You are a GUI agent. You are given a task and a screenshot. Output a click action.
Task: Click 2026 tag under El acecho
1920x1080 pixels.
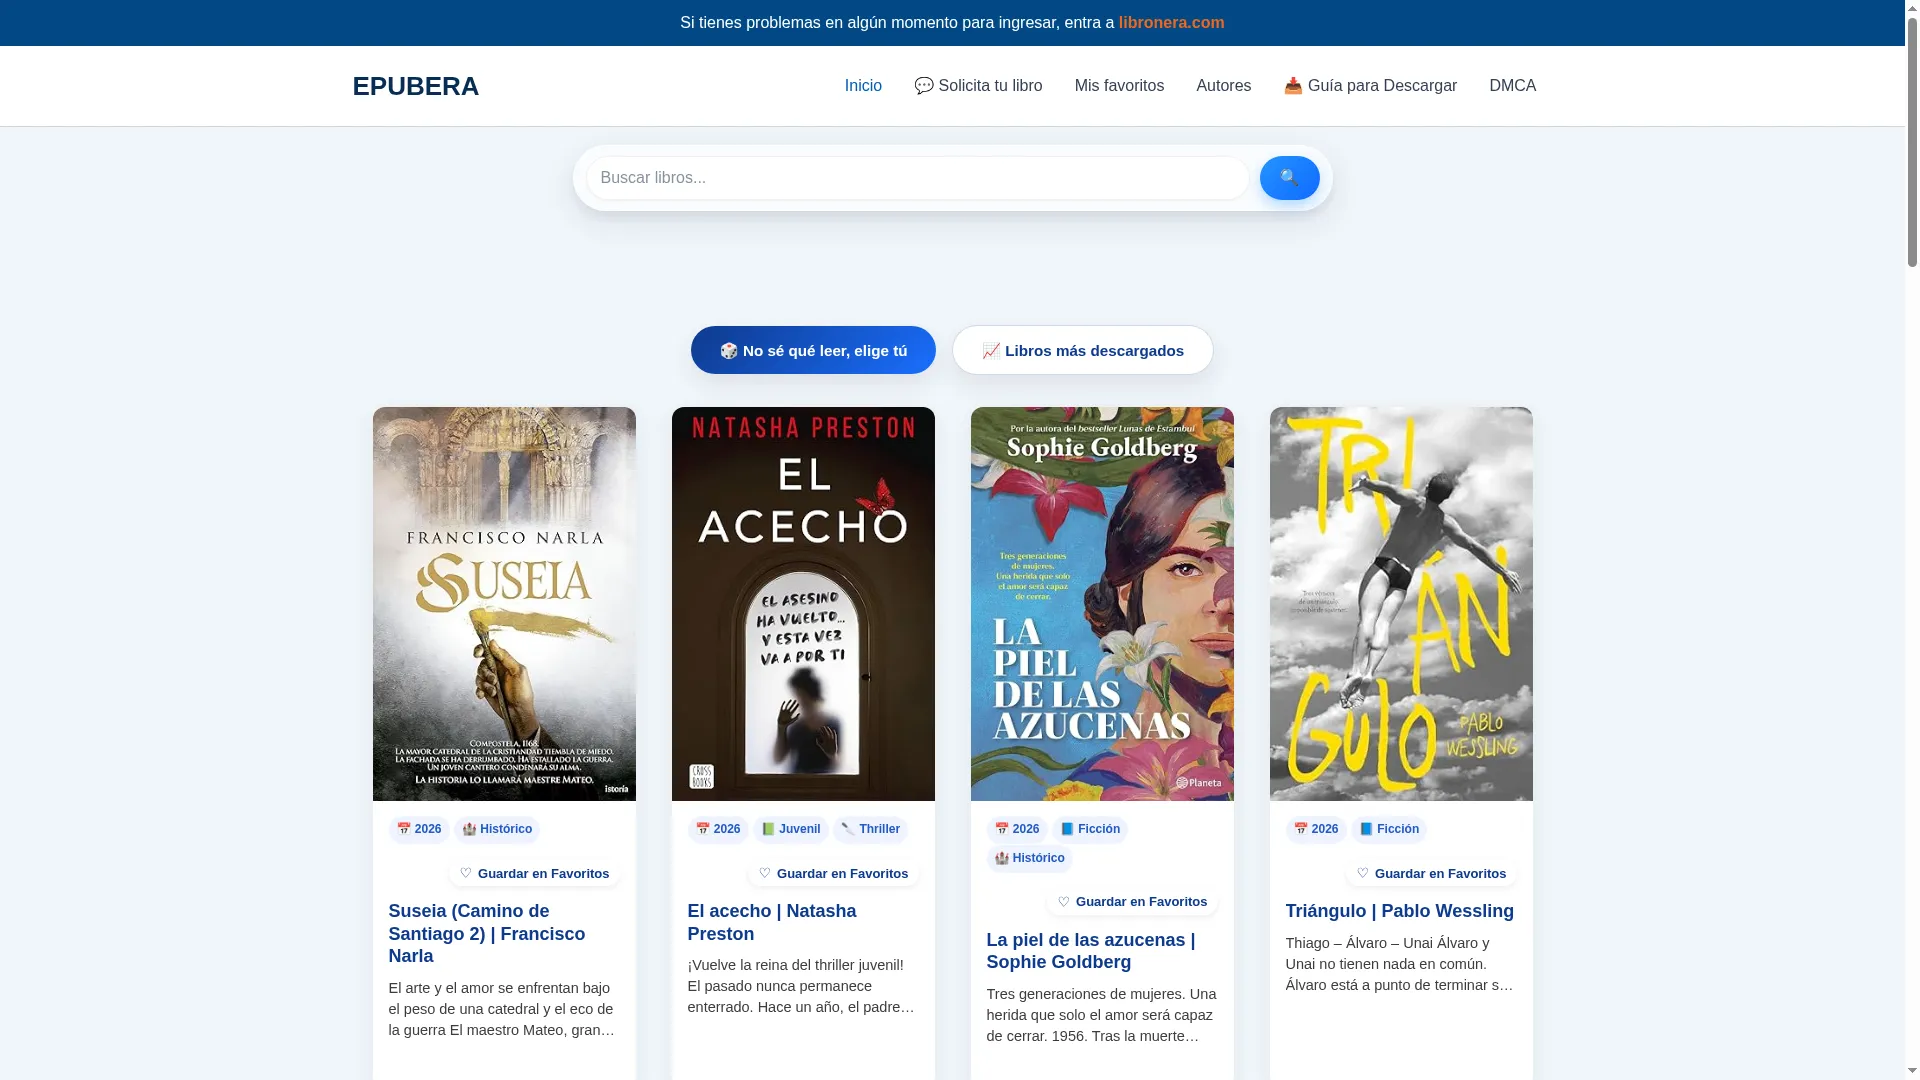coord(718,830)
